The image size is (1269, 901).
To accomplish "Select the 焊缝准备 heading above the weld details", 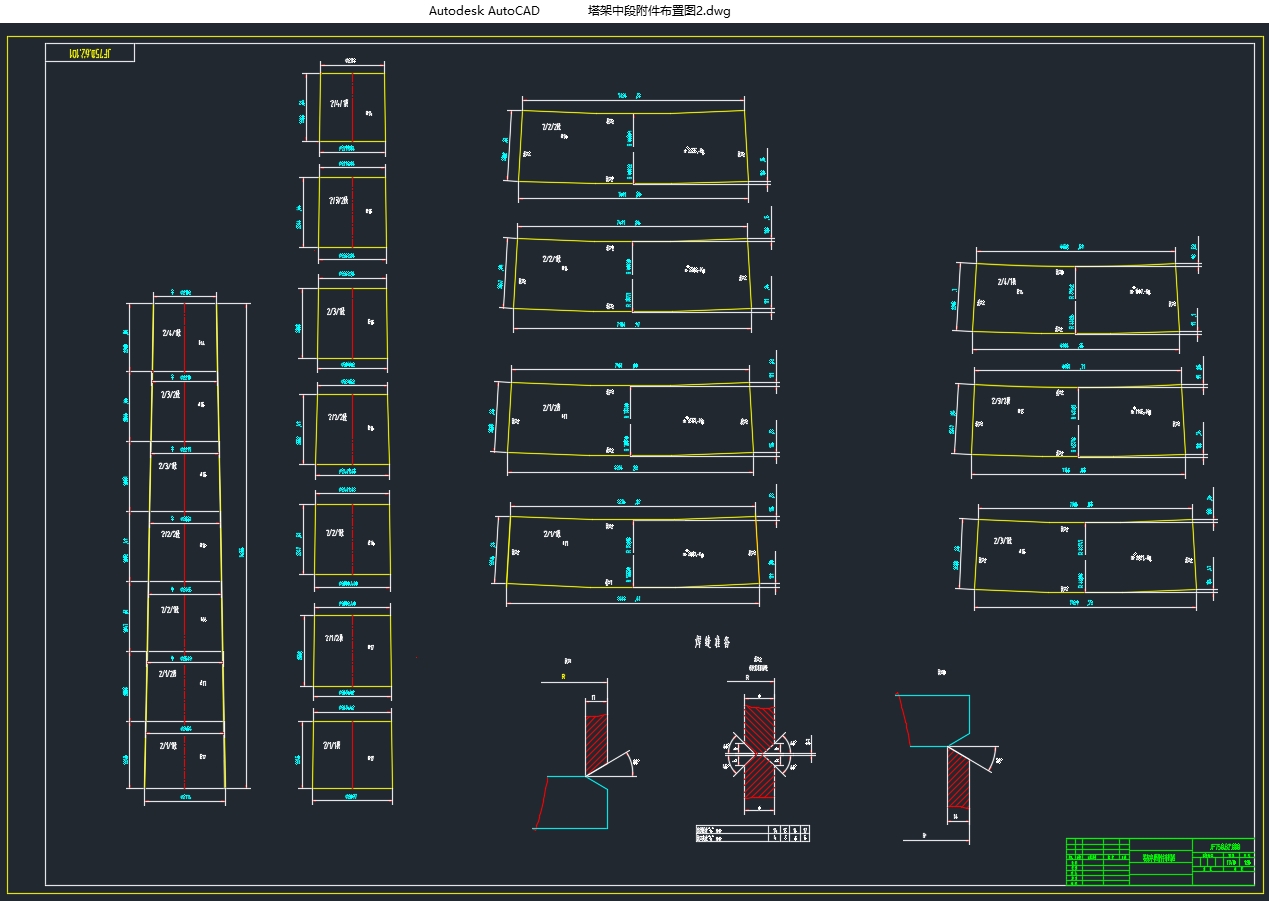I will pos(713,642).
